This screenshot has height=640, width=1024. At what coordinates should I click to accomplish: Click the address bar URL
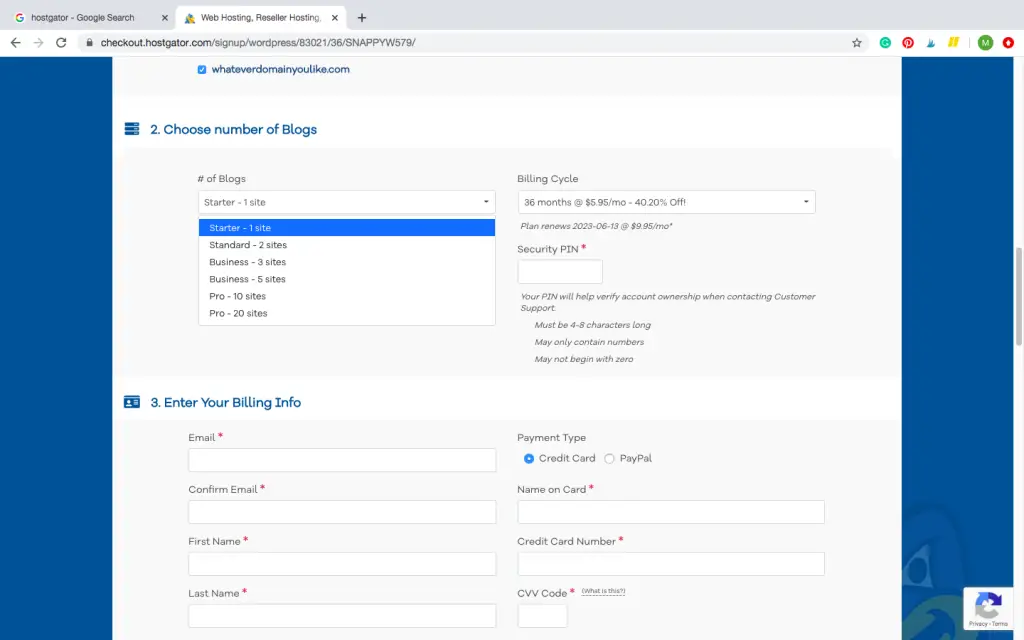point(258,42)
